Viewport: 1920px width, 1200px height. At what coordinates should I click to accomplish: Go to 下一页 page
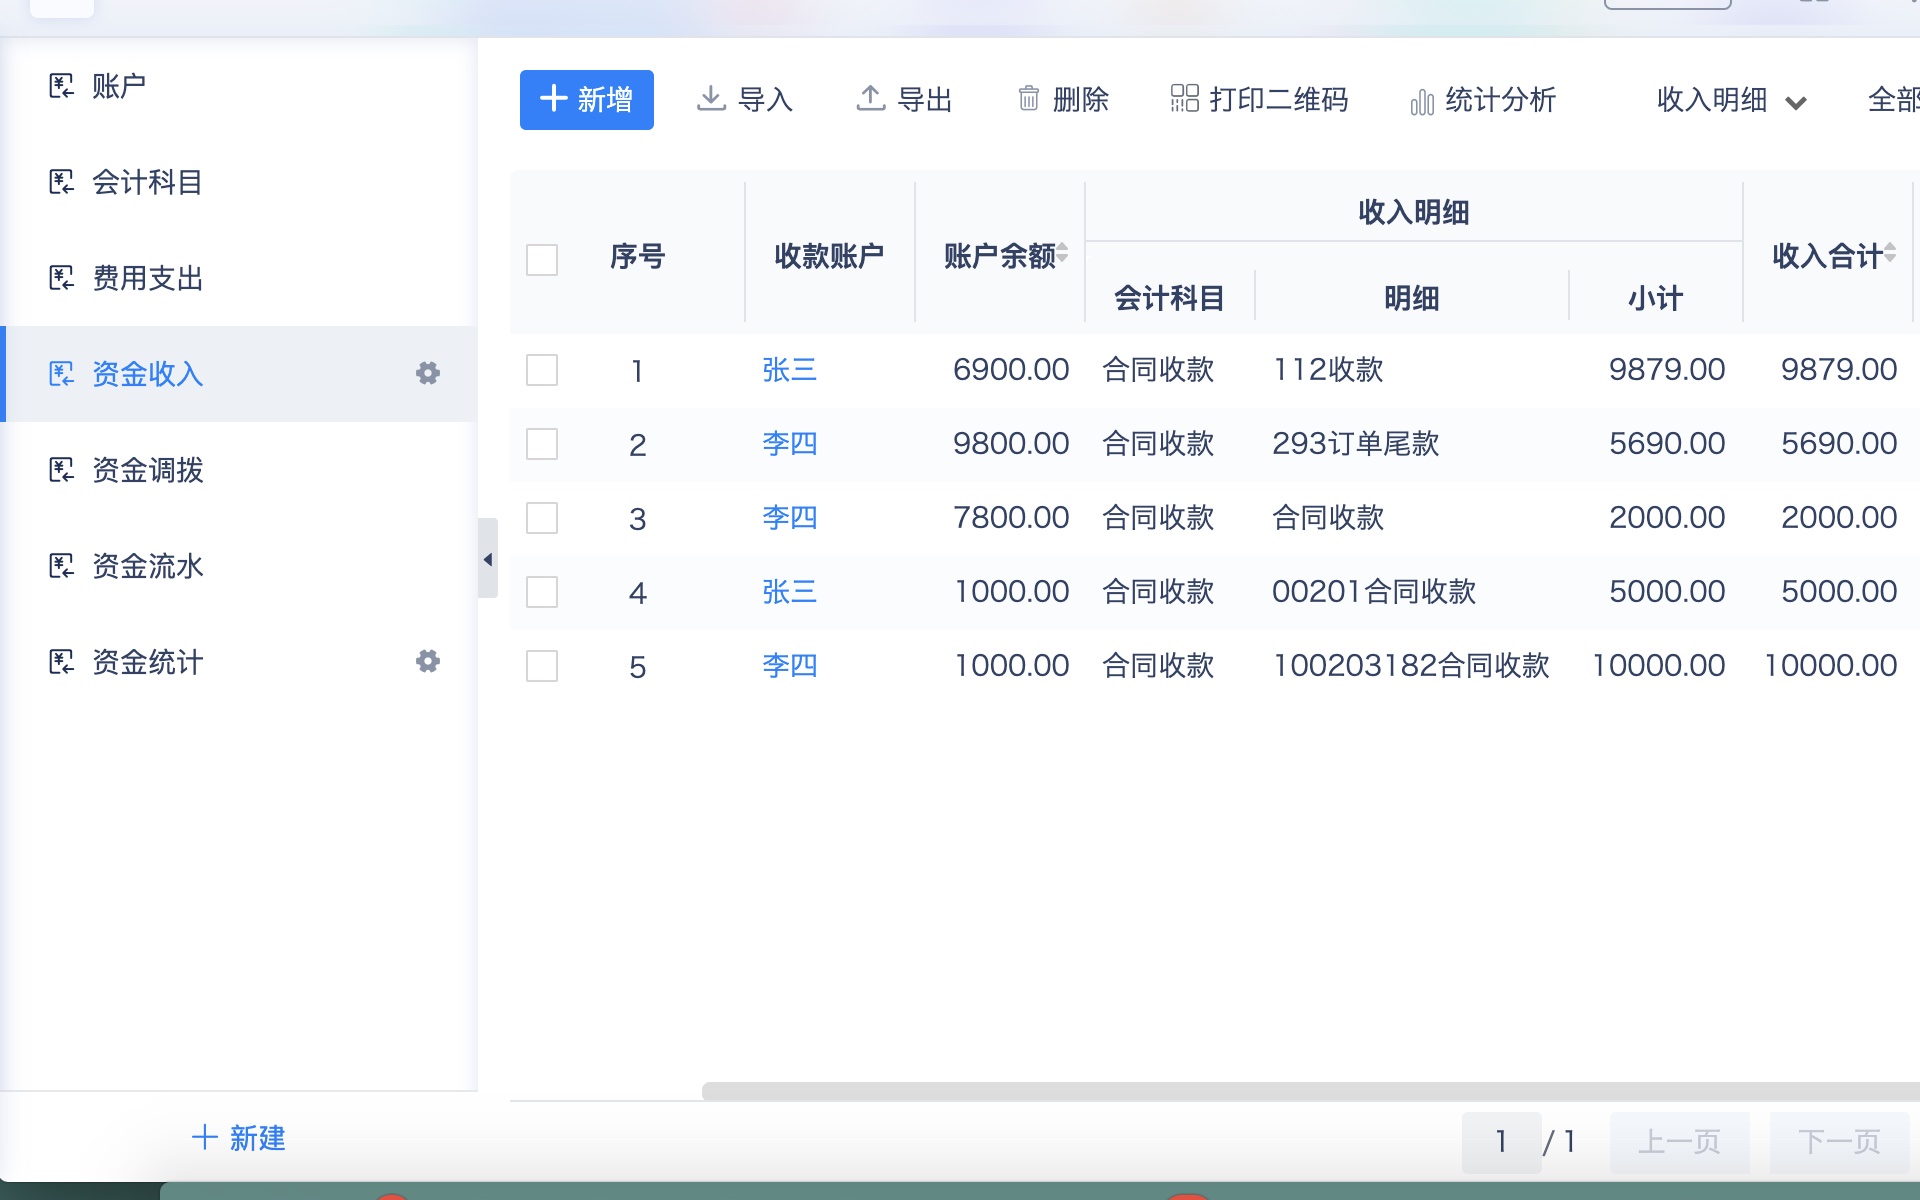[1839, 1142]
